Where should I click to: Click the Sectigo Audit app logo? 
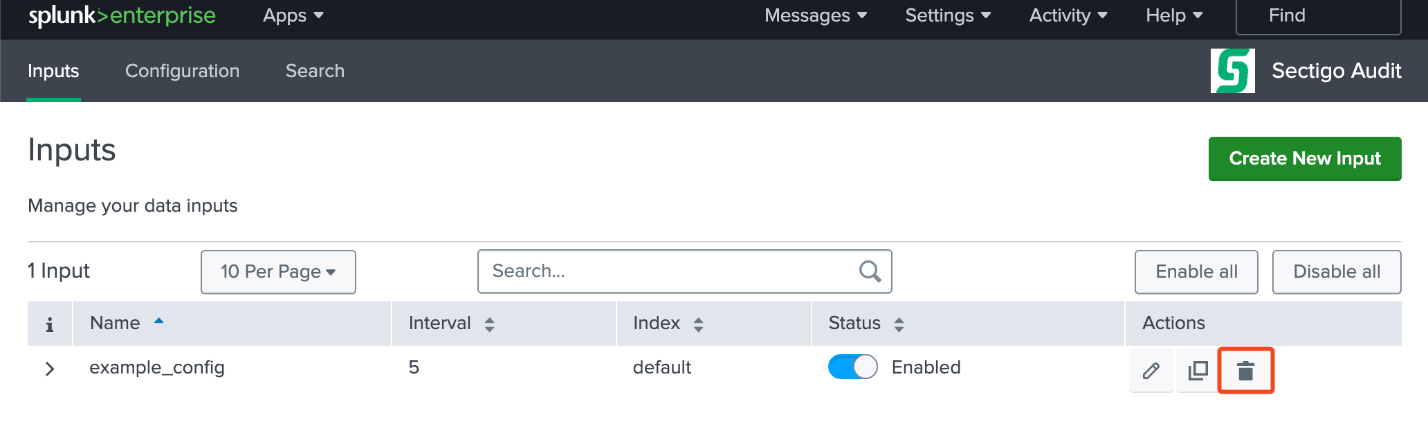point(1232,71)
